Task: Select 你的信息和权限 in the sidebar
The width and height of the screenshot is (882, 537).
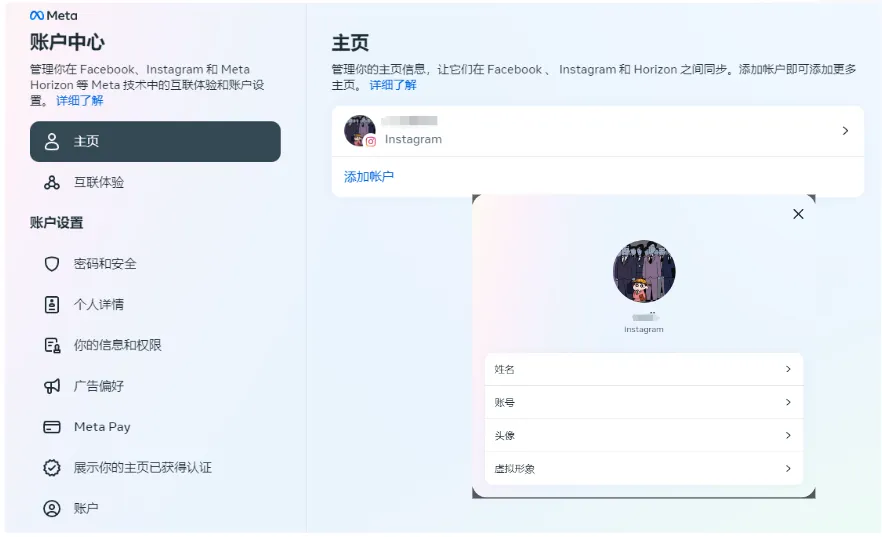Action: click(155, 345)
